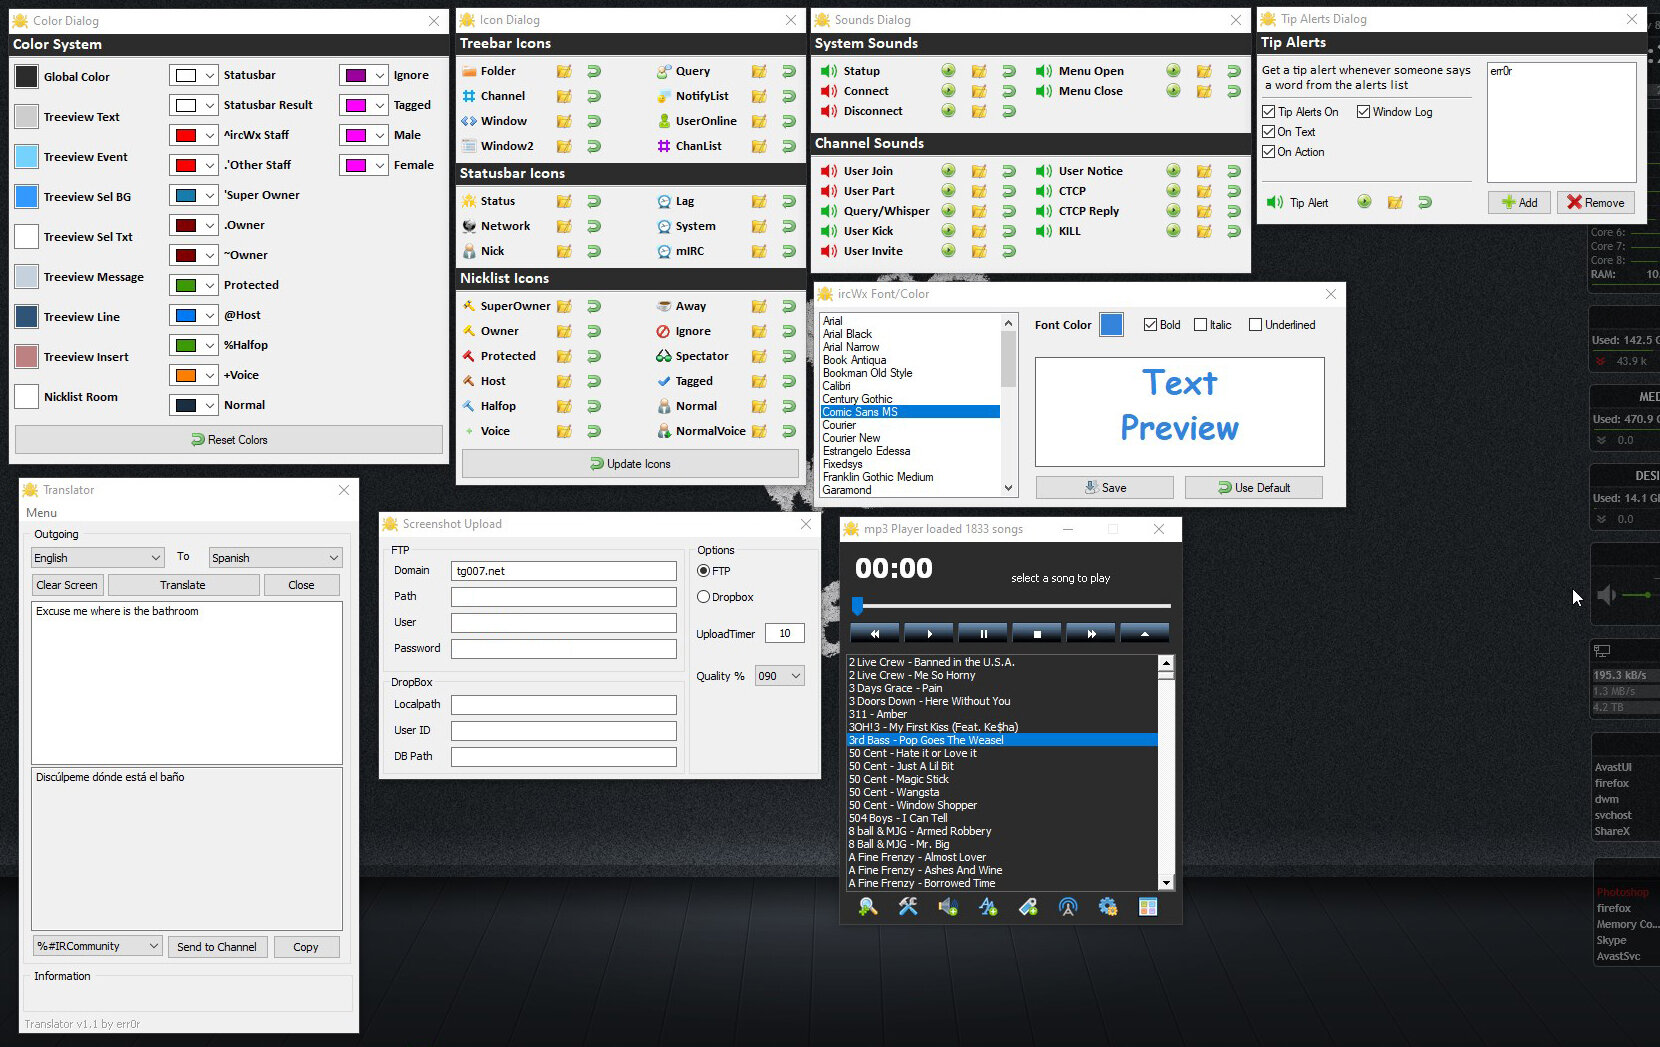Viewport: 1660px width, 1047px height.
Task: Open the Translator Menu
Action: click(41, 513)
